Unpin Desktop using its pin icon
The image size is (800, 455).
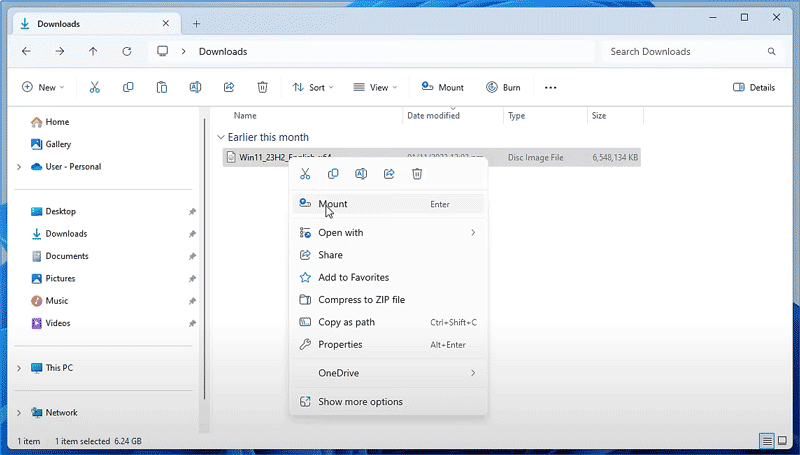tap(192, 212)
